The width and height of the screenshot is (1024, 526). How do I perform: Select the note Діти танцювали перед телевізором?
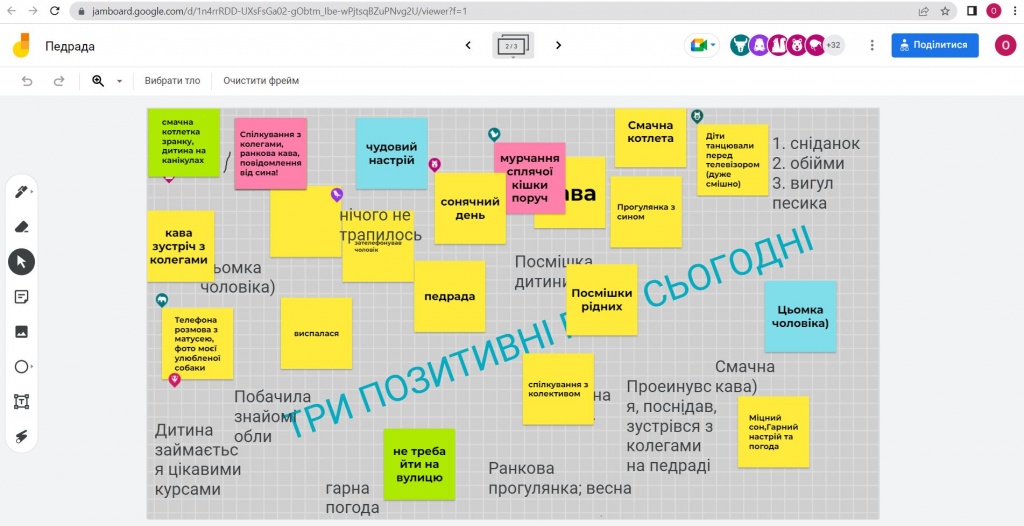tap(733, 159)
